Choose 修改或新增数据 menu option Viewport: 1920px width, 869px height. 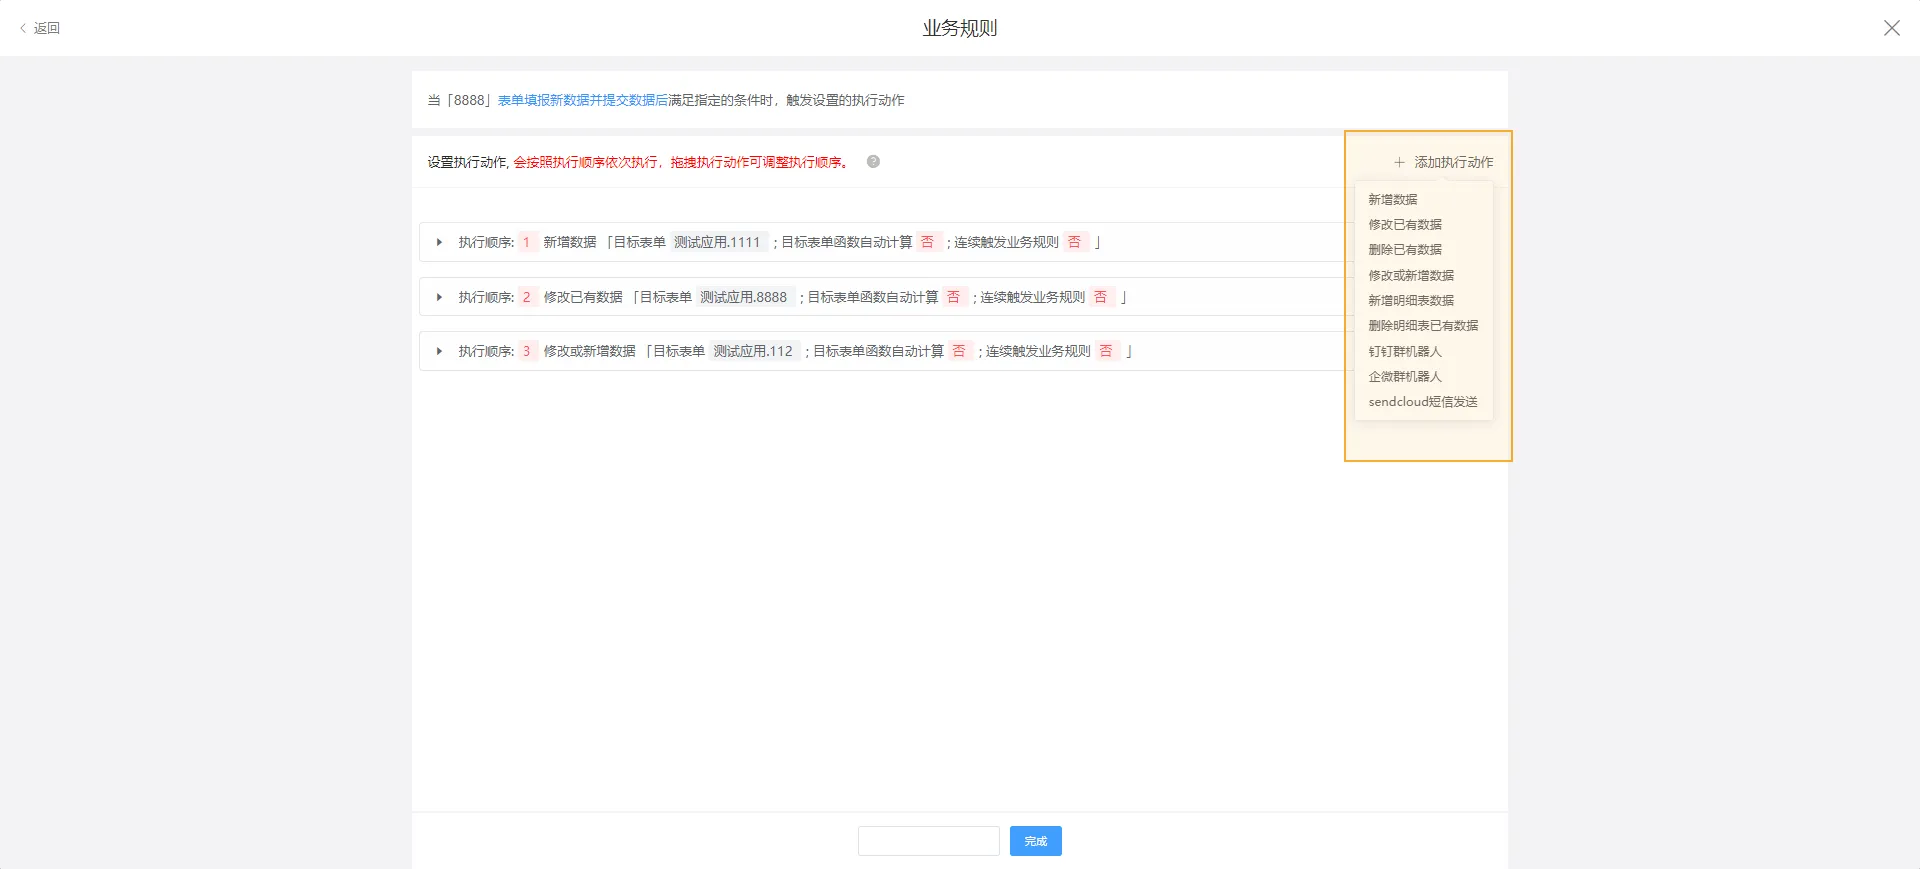[1410, 275]
